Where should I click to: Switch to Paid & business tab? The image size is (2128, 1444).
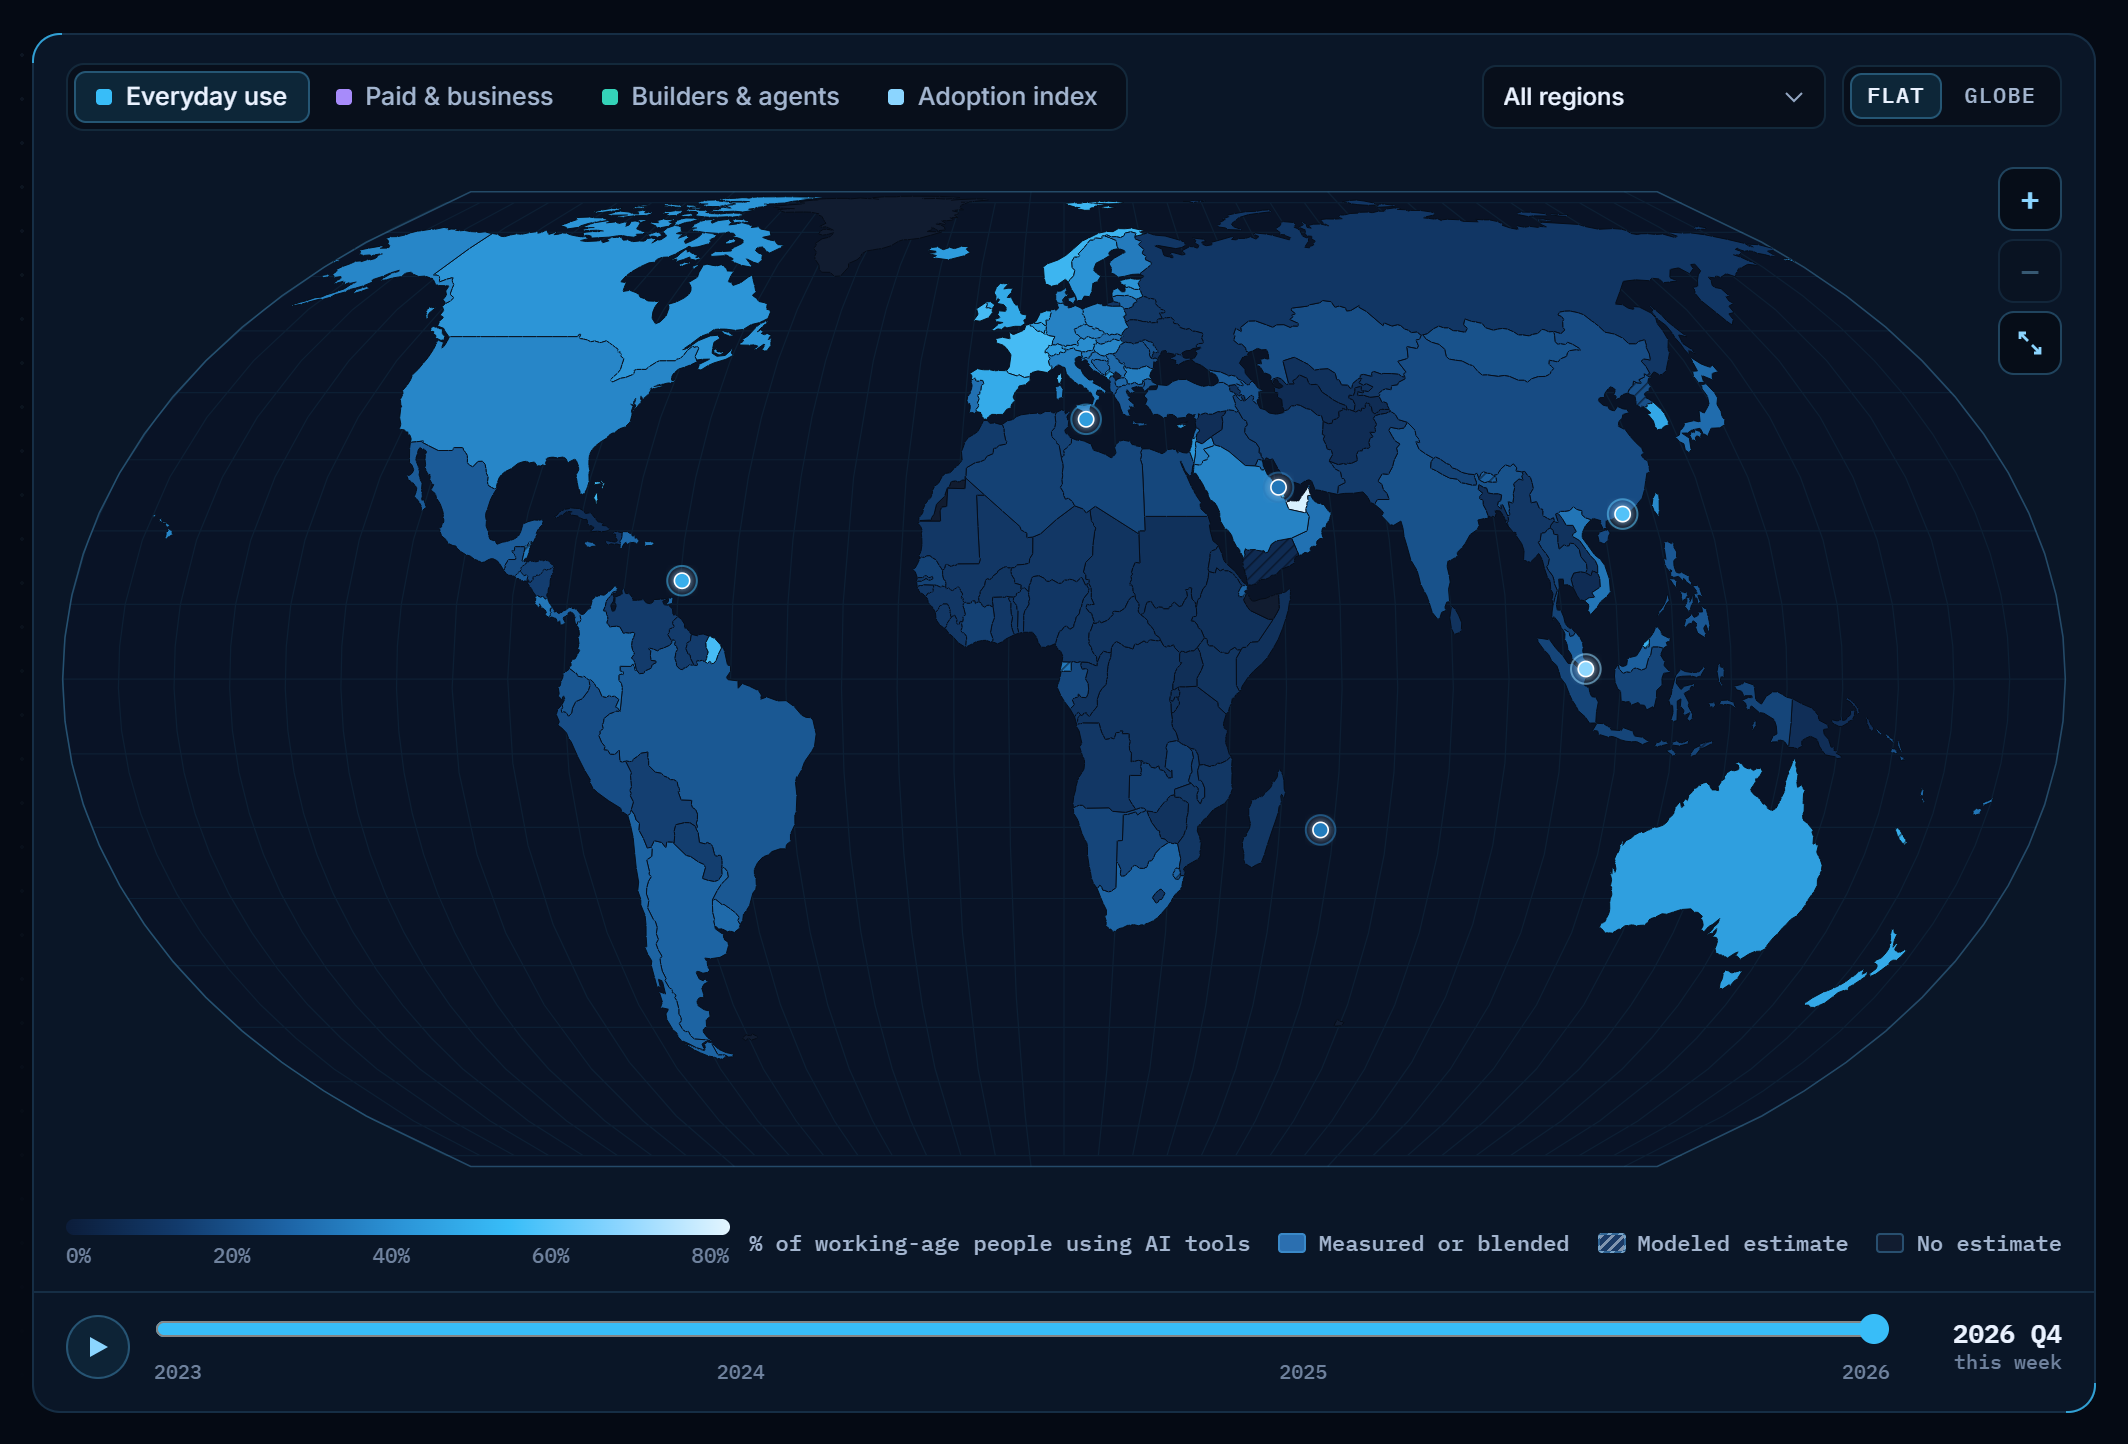click(444, 97)
